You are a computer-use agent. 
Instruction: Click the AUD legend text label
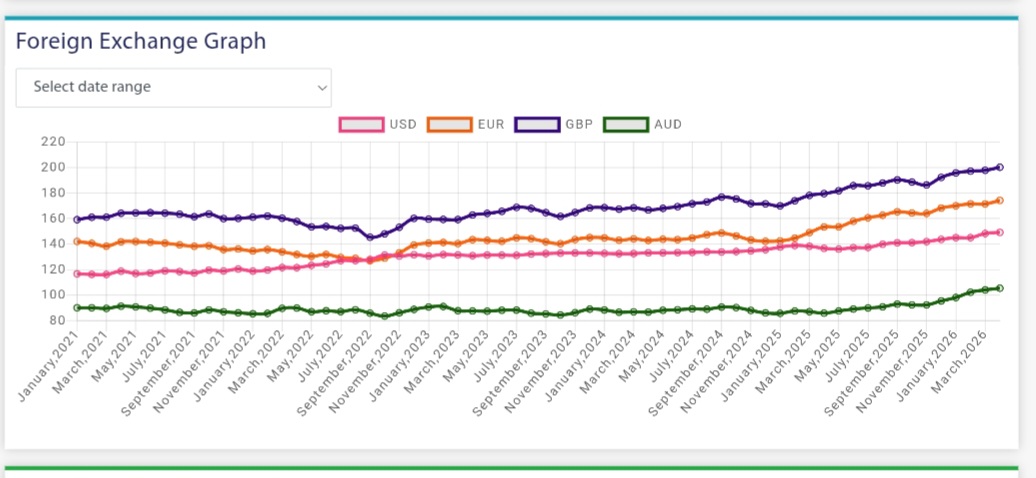point(667,125)
